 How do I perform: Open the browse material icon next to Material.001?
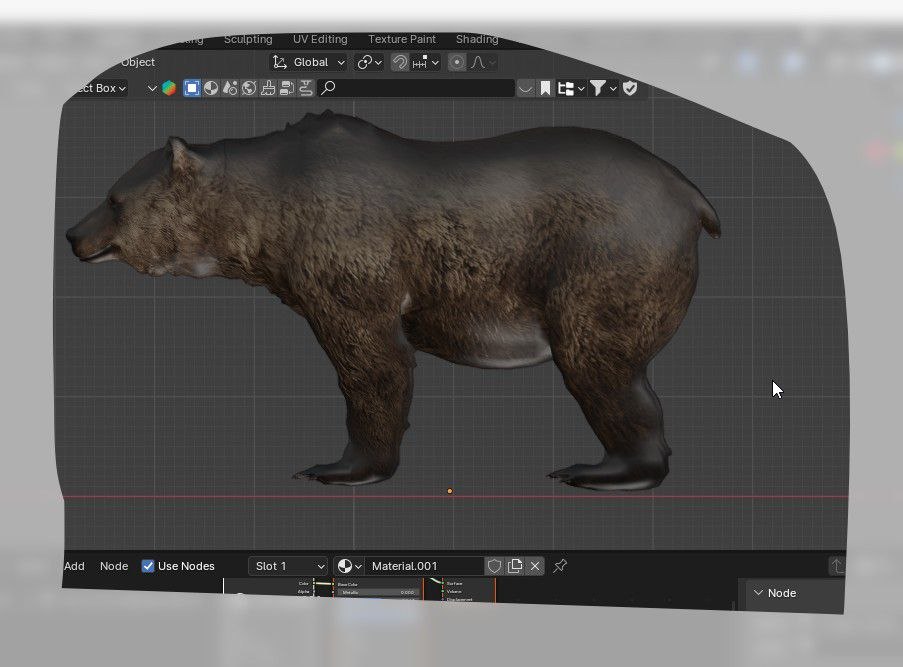(345, 566)
